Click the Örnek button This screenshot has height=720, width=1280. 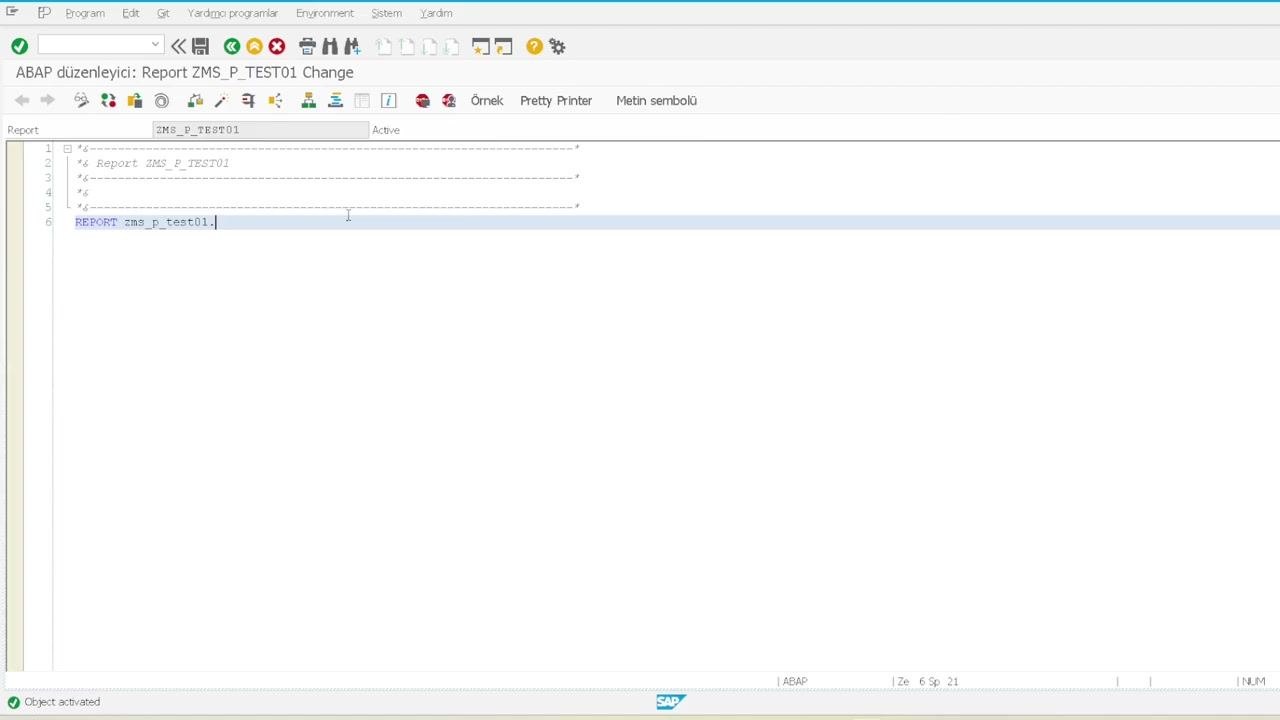pos(487,100)
